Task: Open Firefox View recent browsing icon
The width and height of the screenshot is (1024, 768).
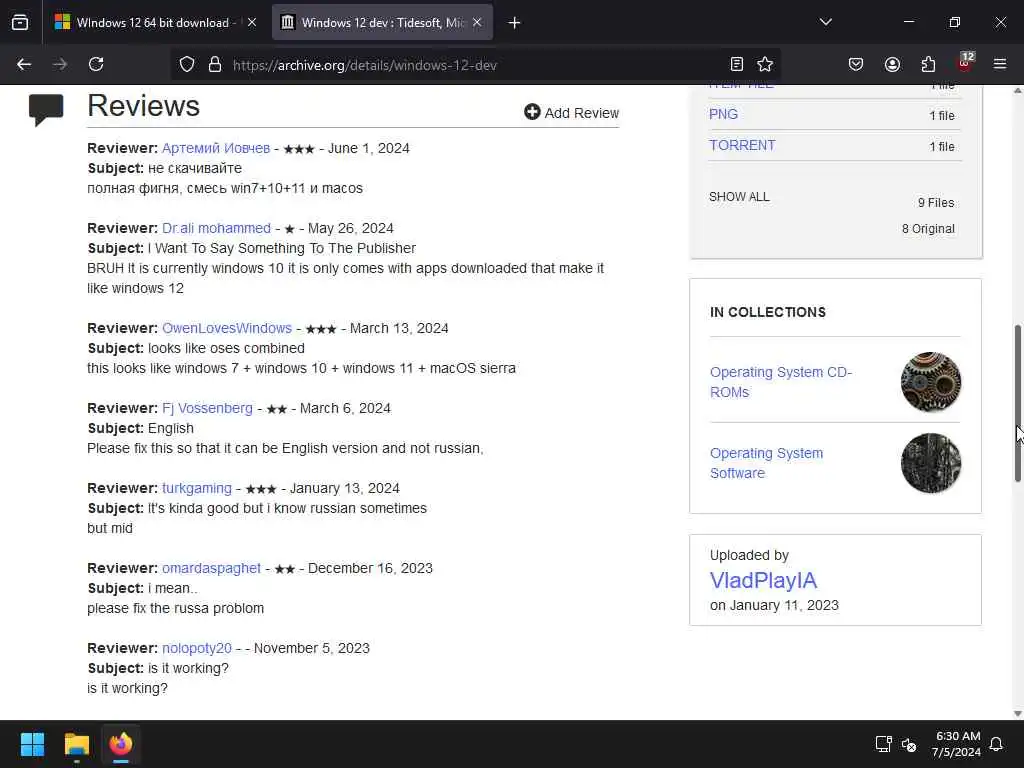Action: pyautogui.click(x=20, y=22)
